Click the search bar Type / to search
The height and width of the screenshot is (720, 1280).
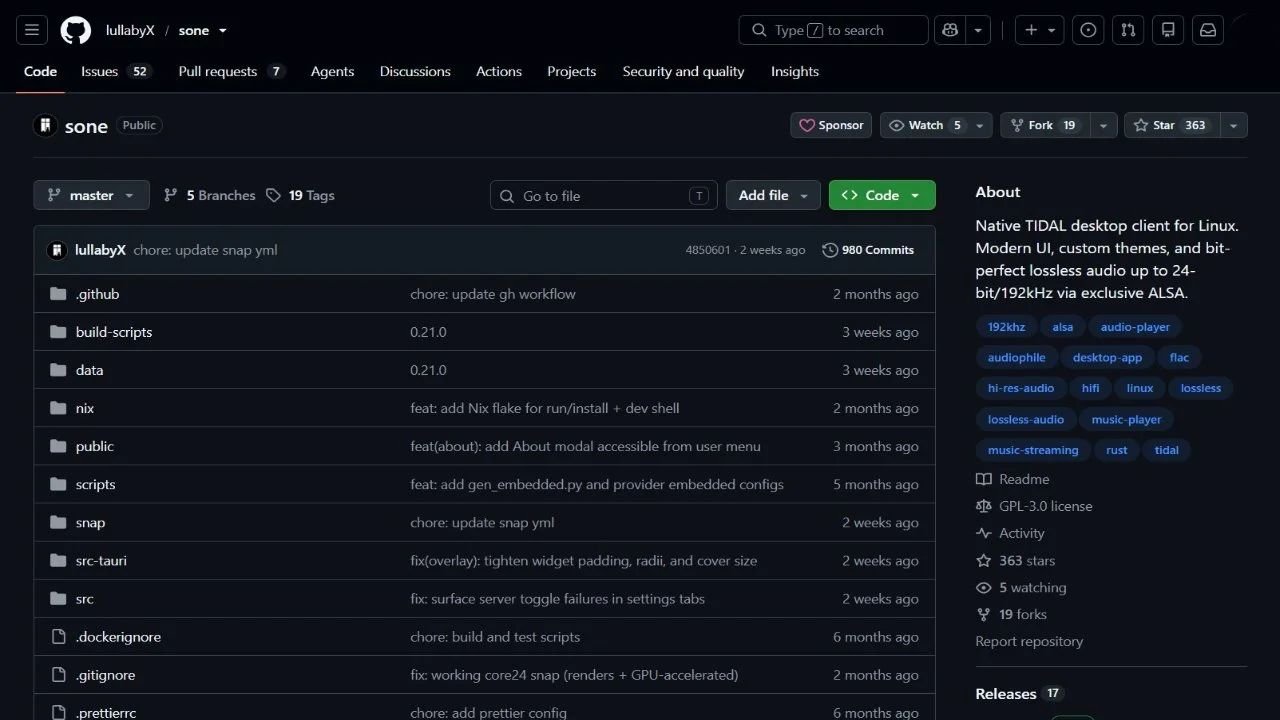(x=834, y=30)
